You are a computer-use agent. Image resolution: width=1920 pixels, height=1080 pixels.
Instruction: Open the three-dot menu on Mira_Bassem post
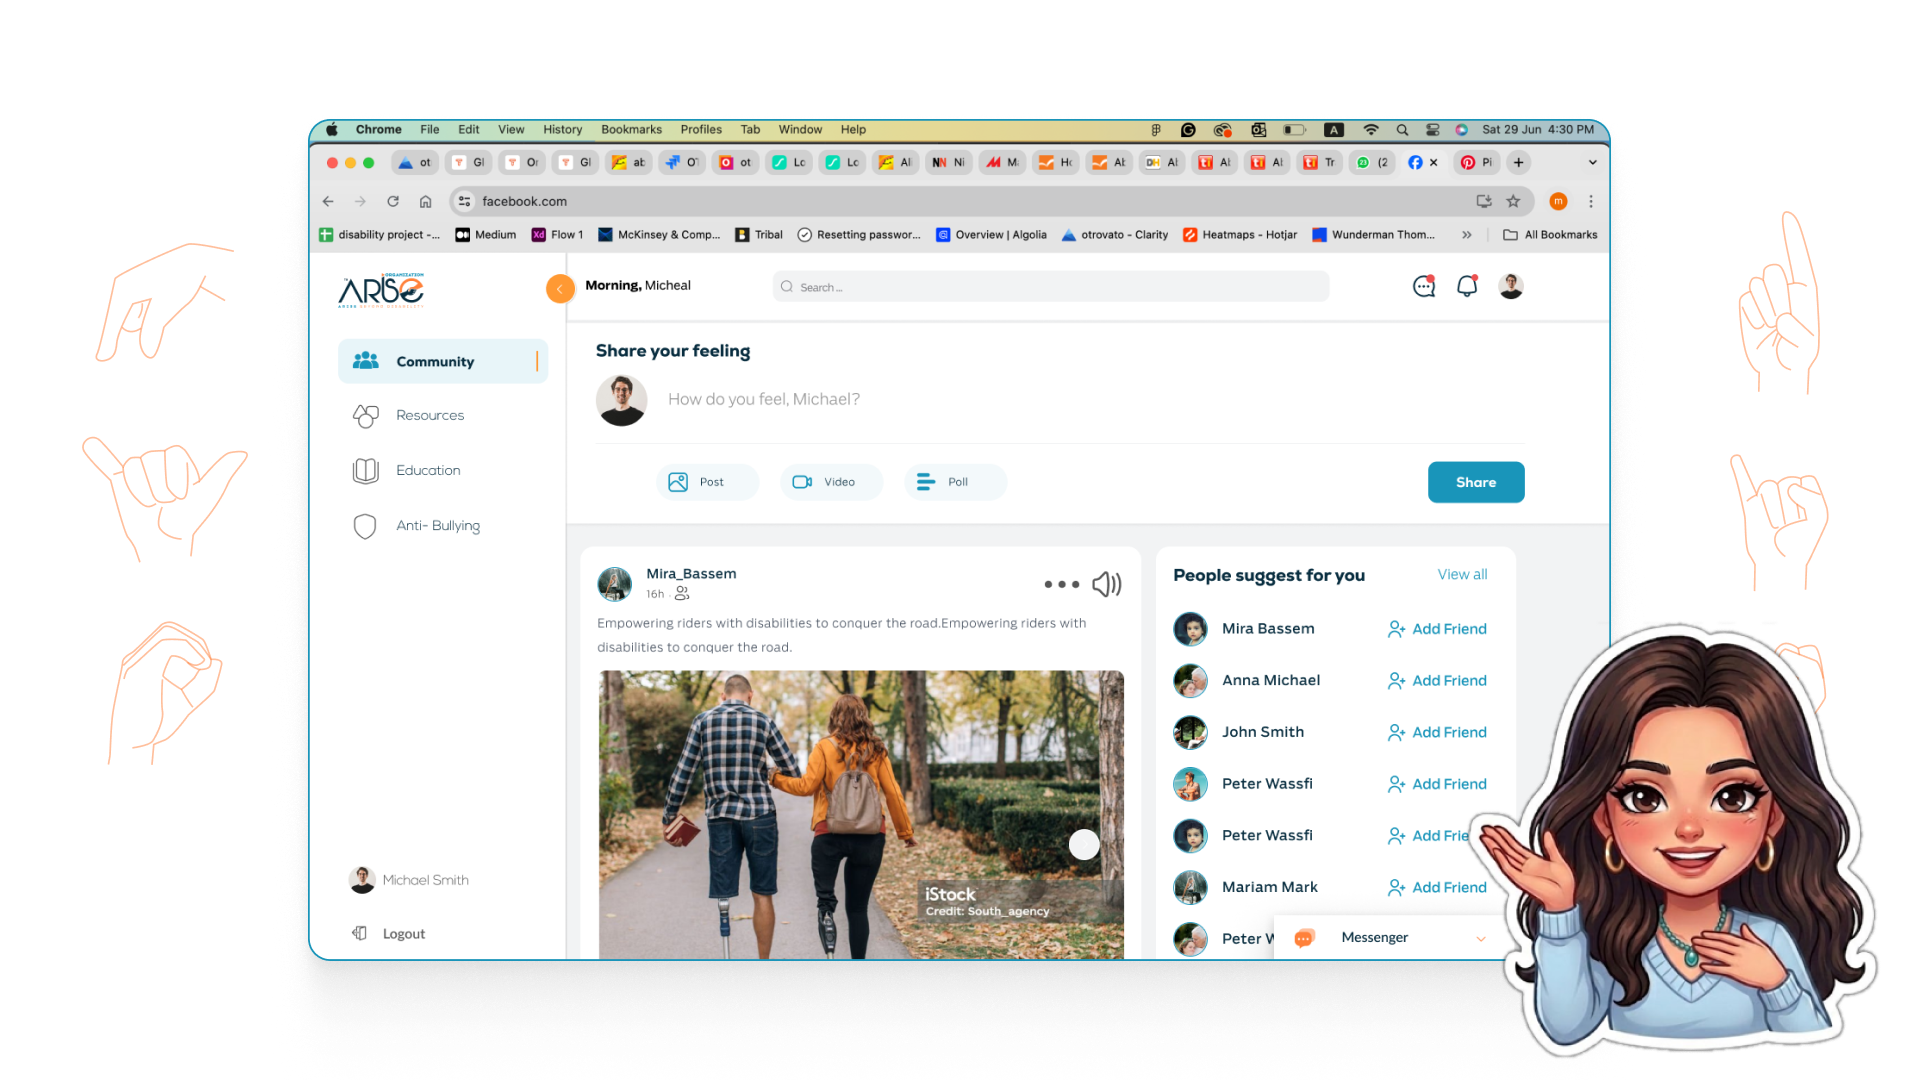(1061, 584)
